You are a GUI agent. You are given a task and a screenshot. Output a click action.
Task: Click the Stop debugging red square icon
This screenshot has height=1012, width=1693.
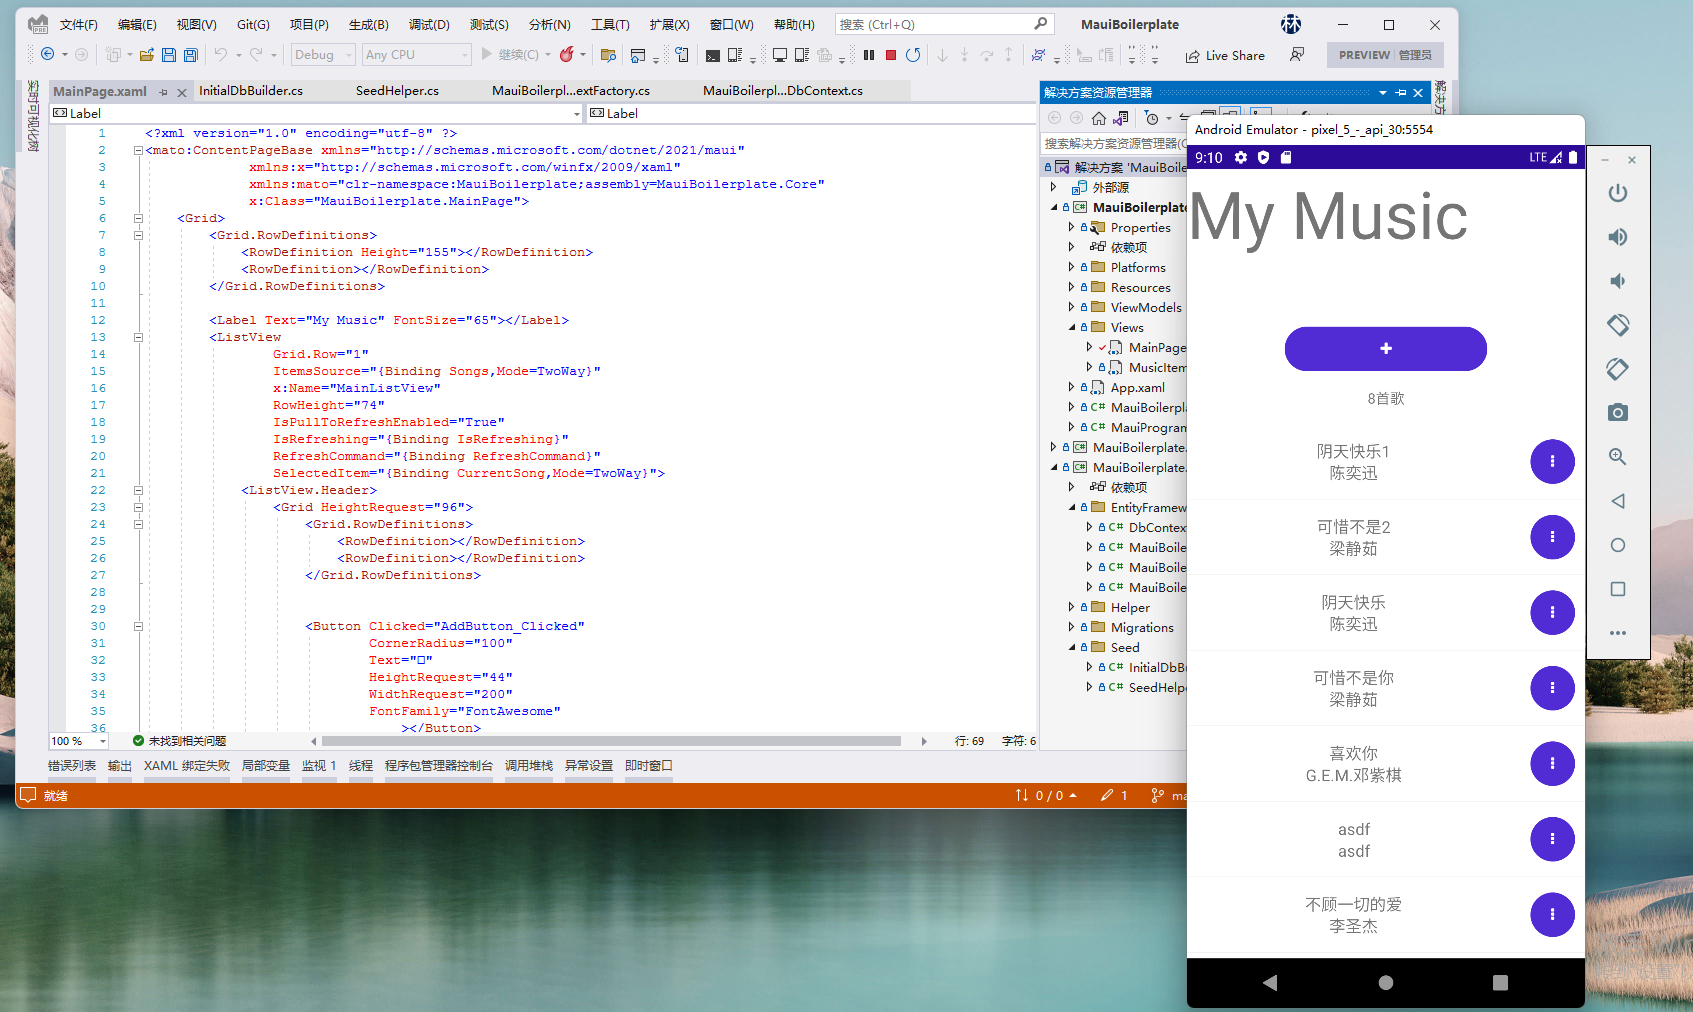tap(890, 55)
